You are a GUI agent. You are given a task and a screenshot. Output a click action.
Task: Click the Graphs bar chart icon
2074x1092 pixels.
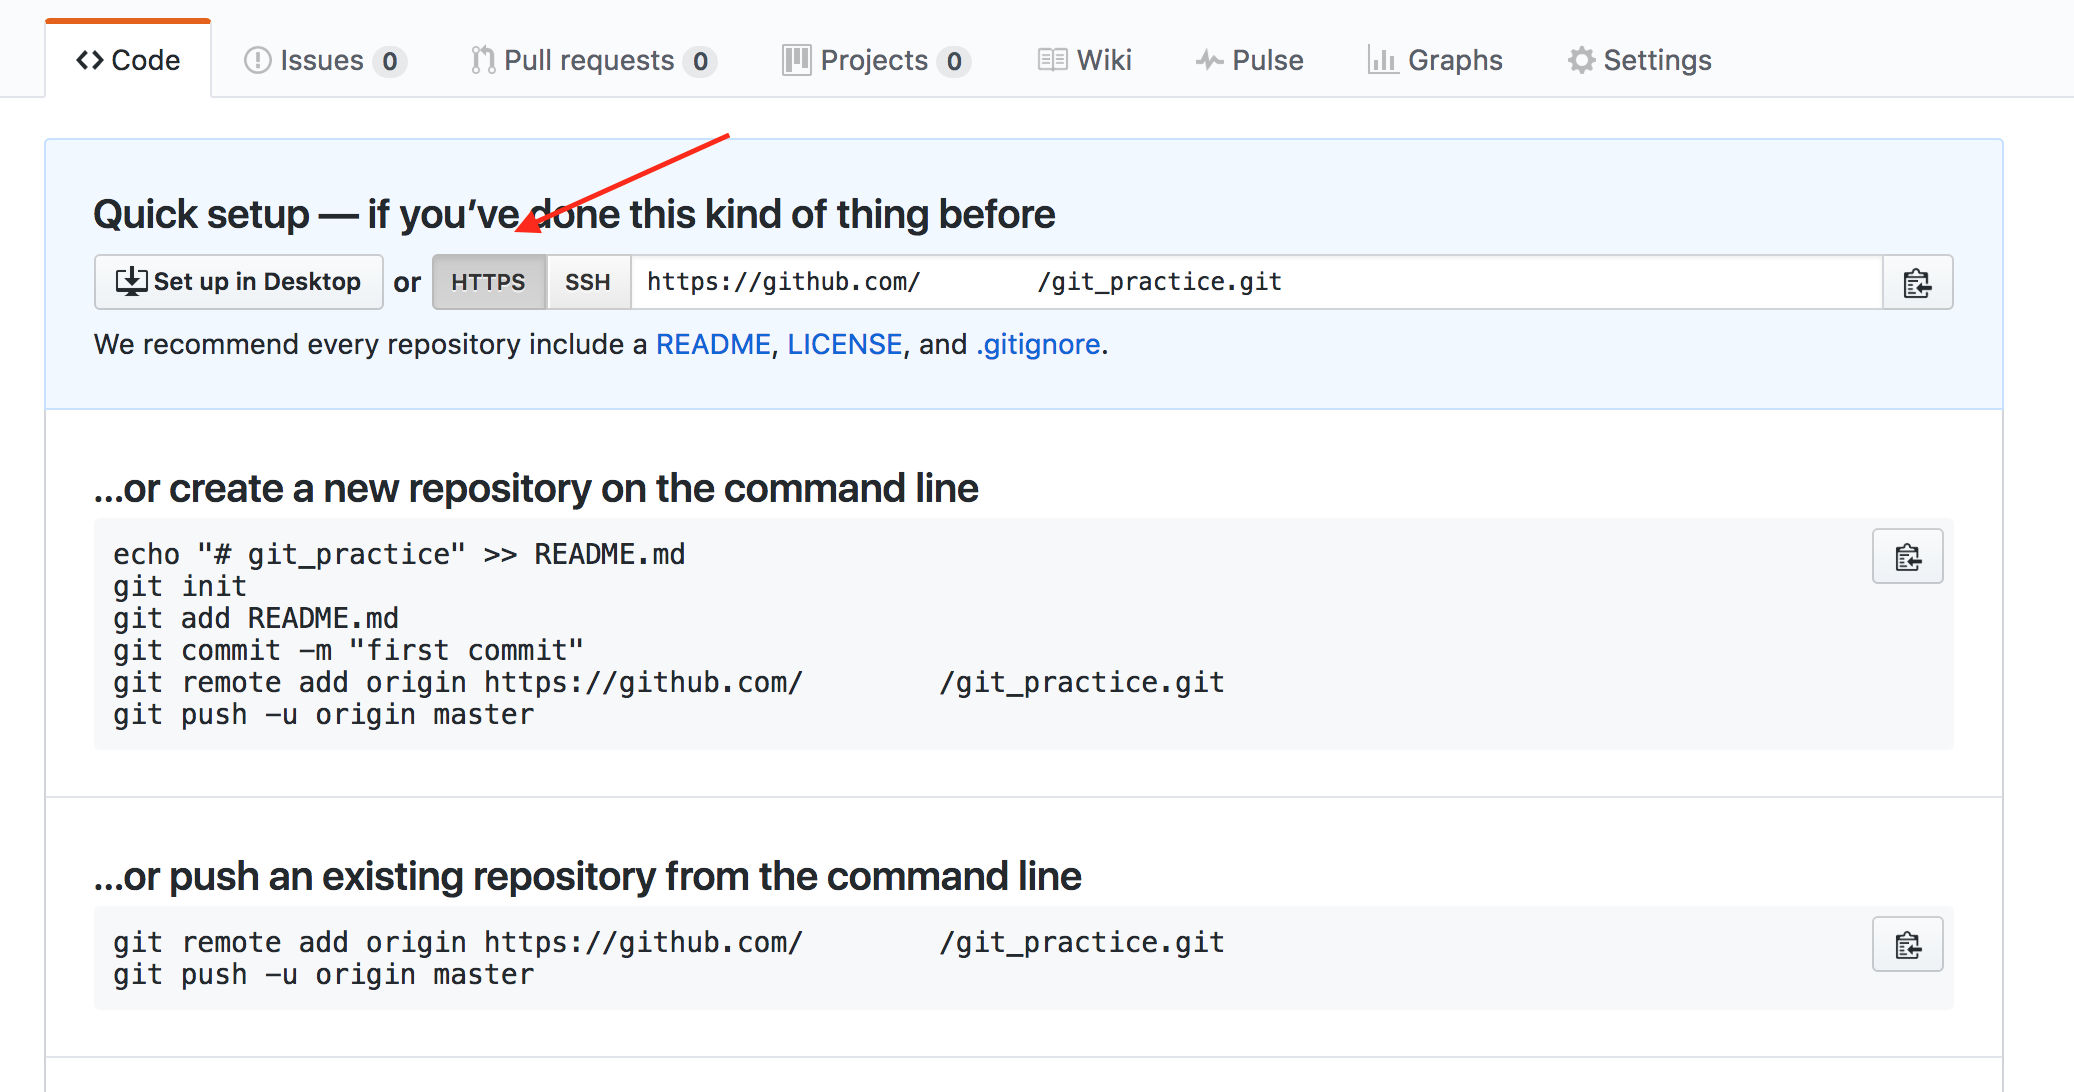[x=1383, y=60]
